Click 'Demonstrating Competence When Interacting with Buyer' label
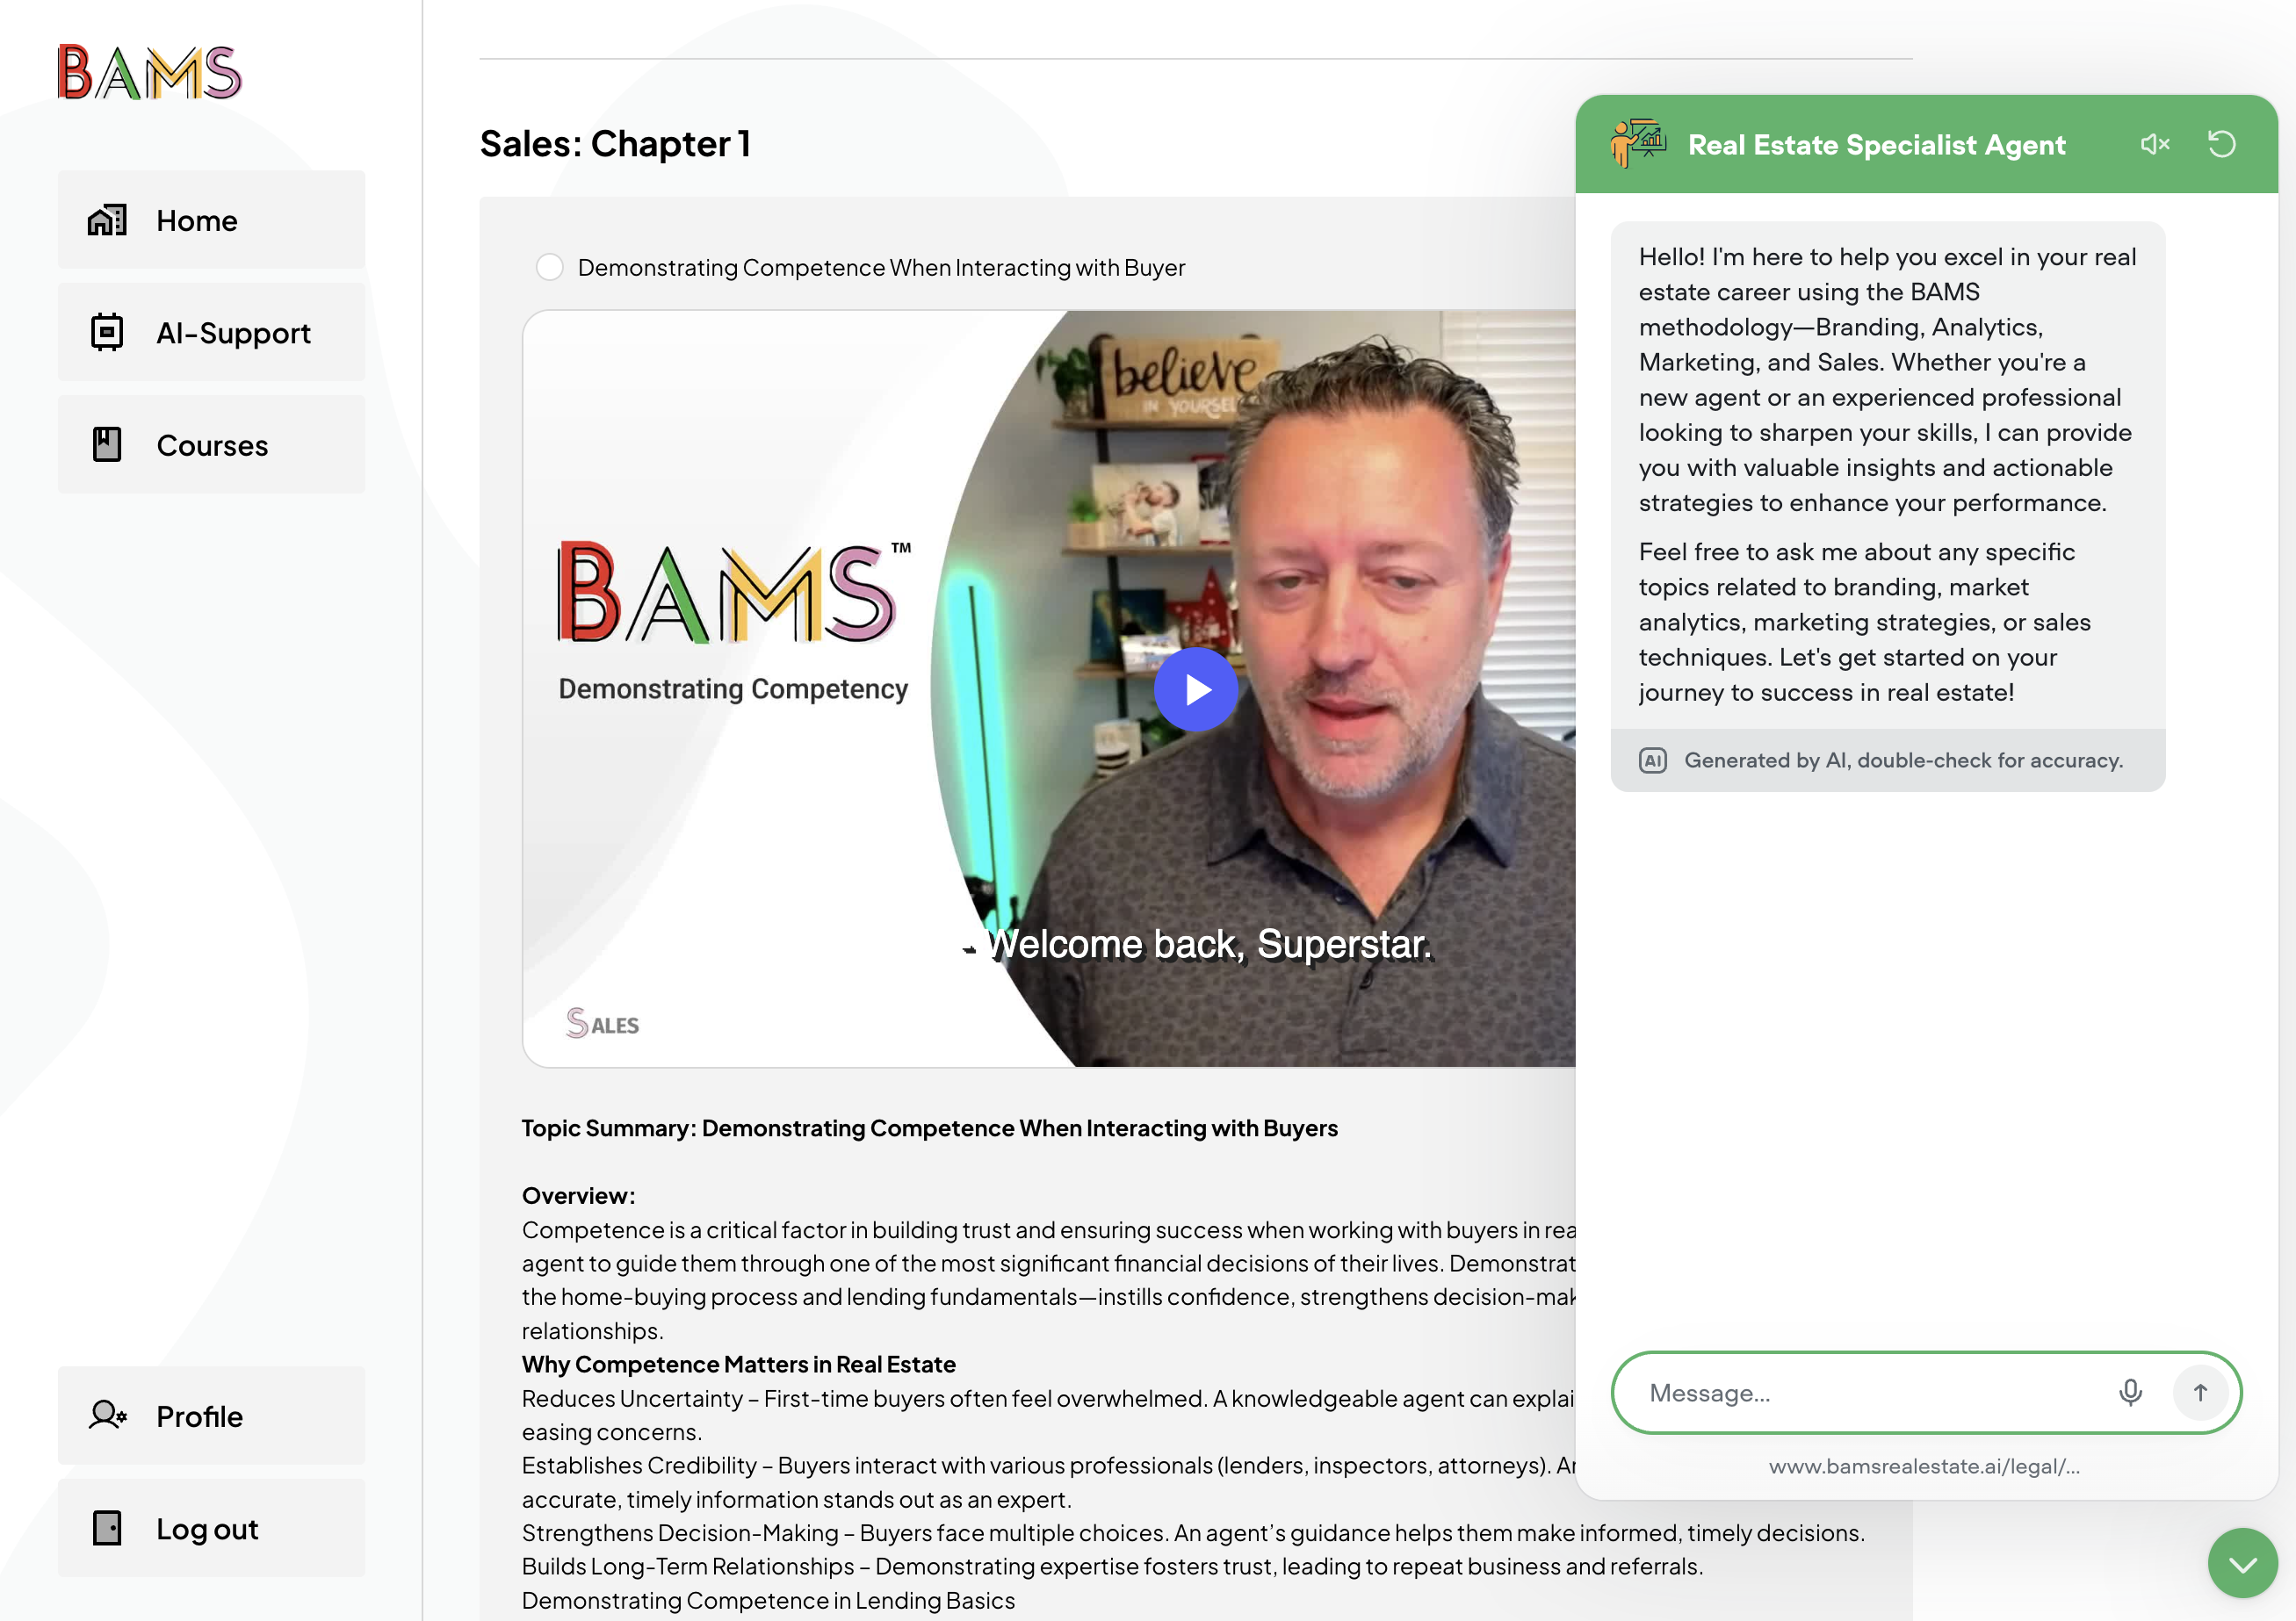Image resolution: width=2296 pixels, height=1621 pixels. click(881, 268)
